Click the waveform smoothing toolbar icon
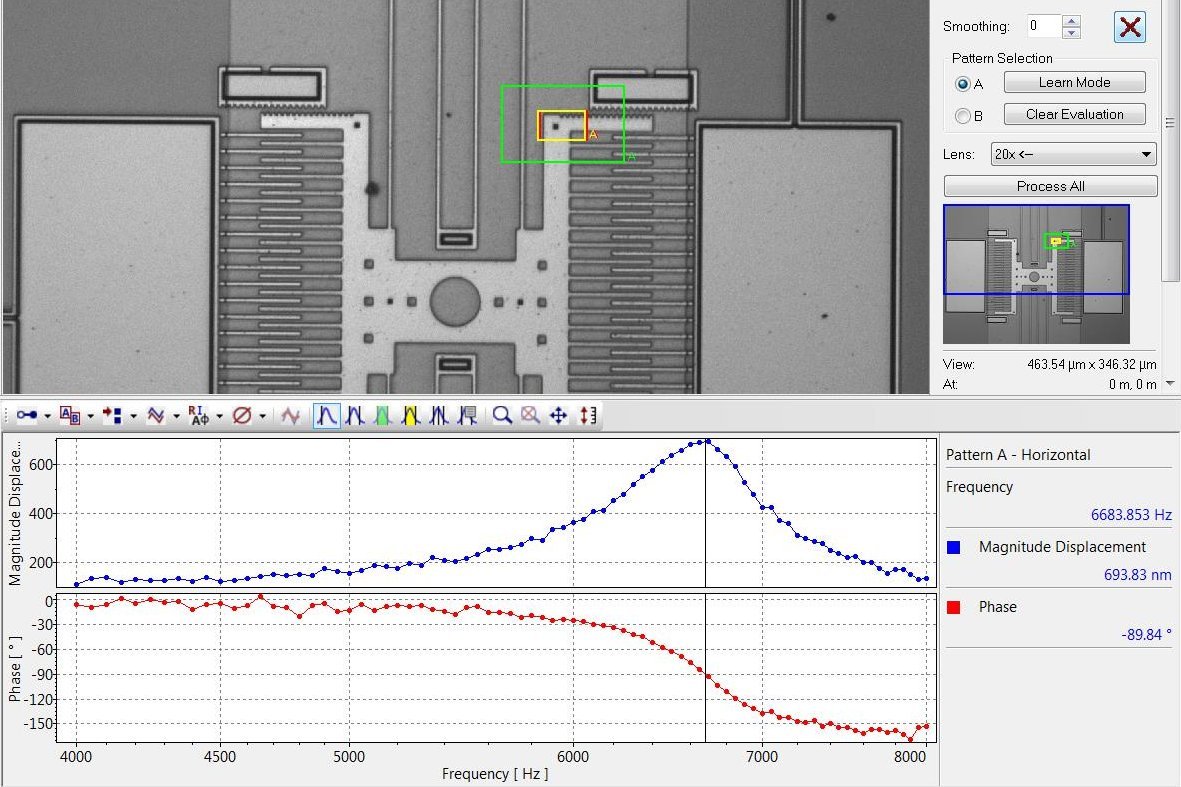 pyautogui.click(x=155, y=415)
